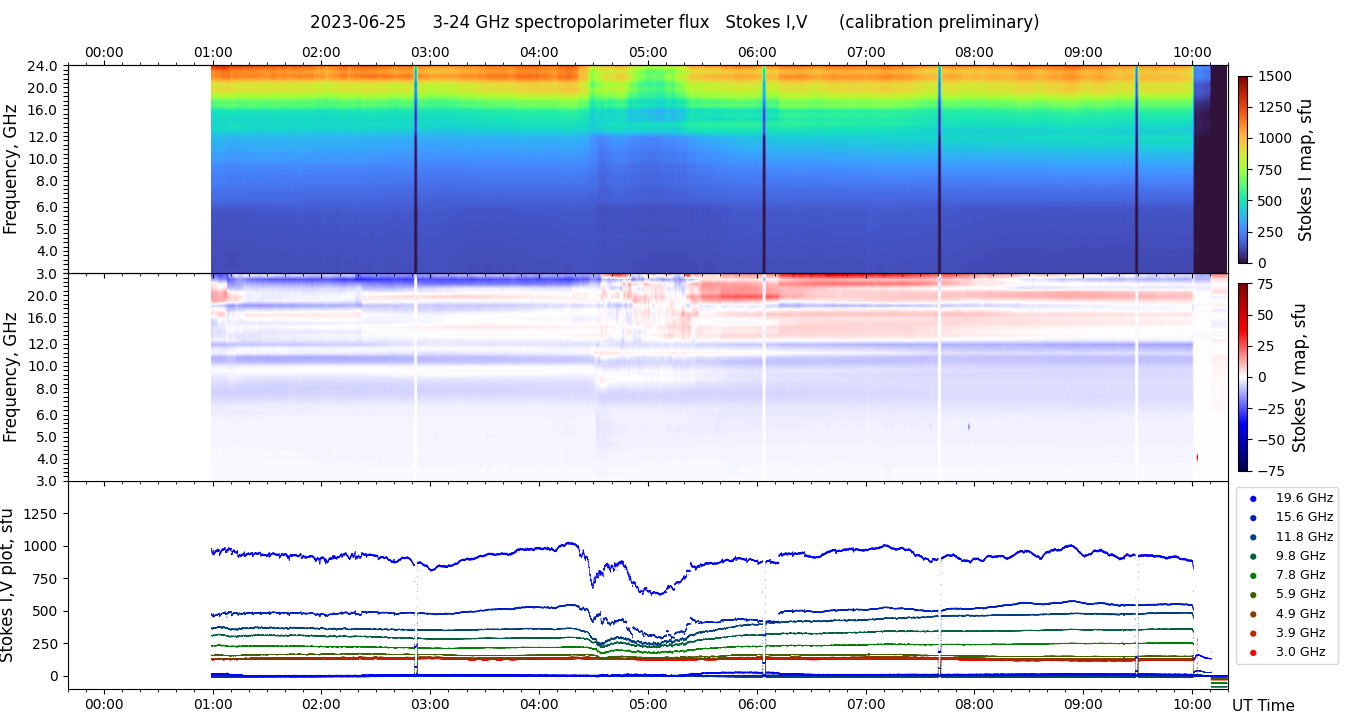Click the 1250 tick on the bottom plot
The image size is (1350, 725).
[x=42, y=514]
